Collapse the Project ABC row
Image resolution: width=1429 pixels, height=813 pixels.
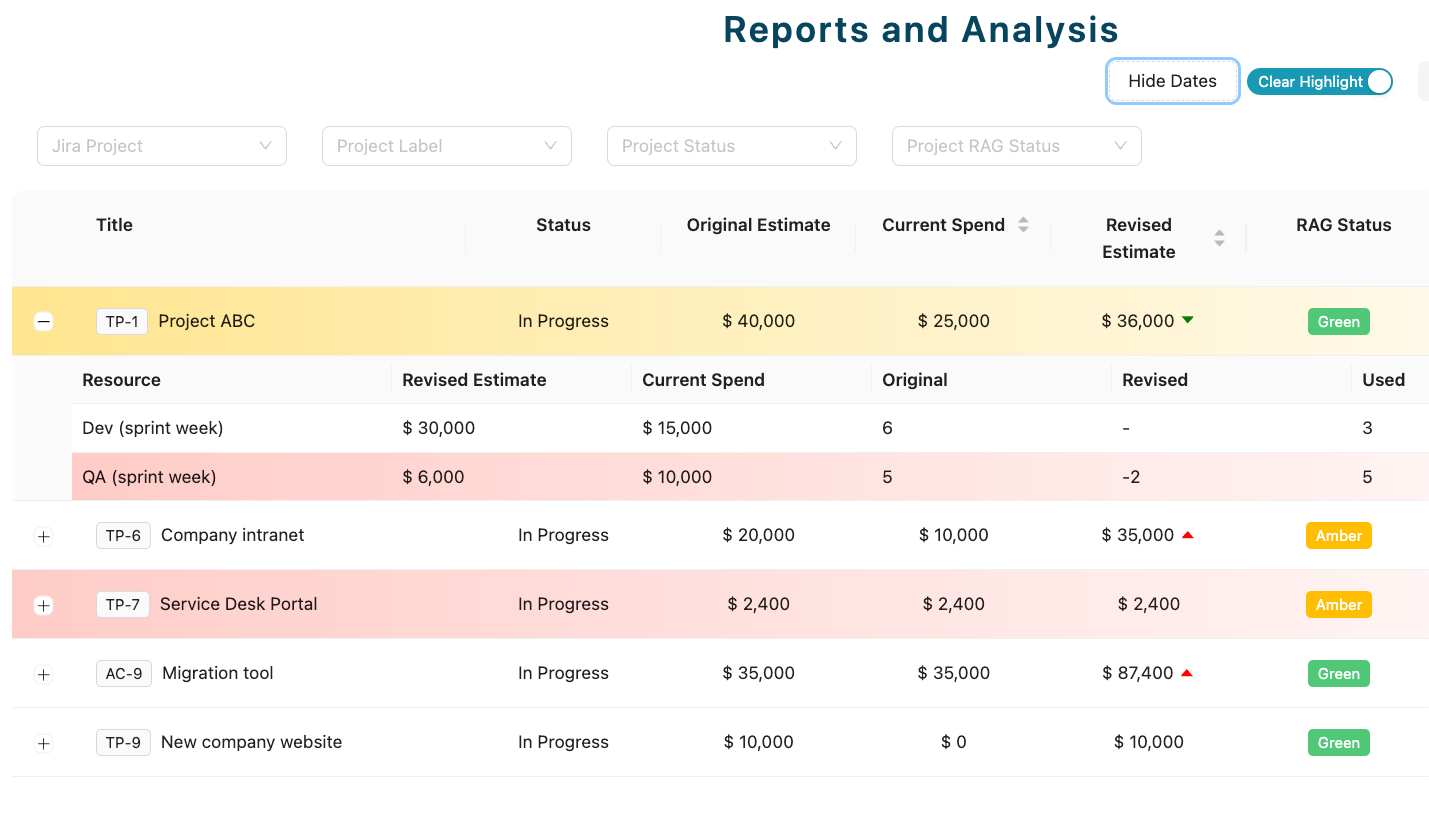(43, 321)
